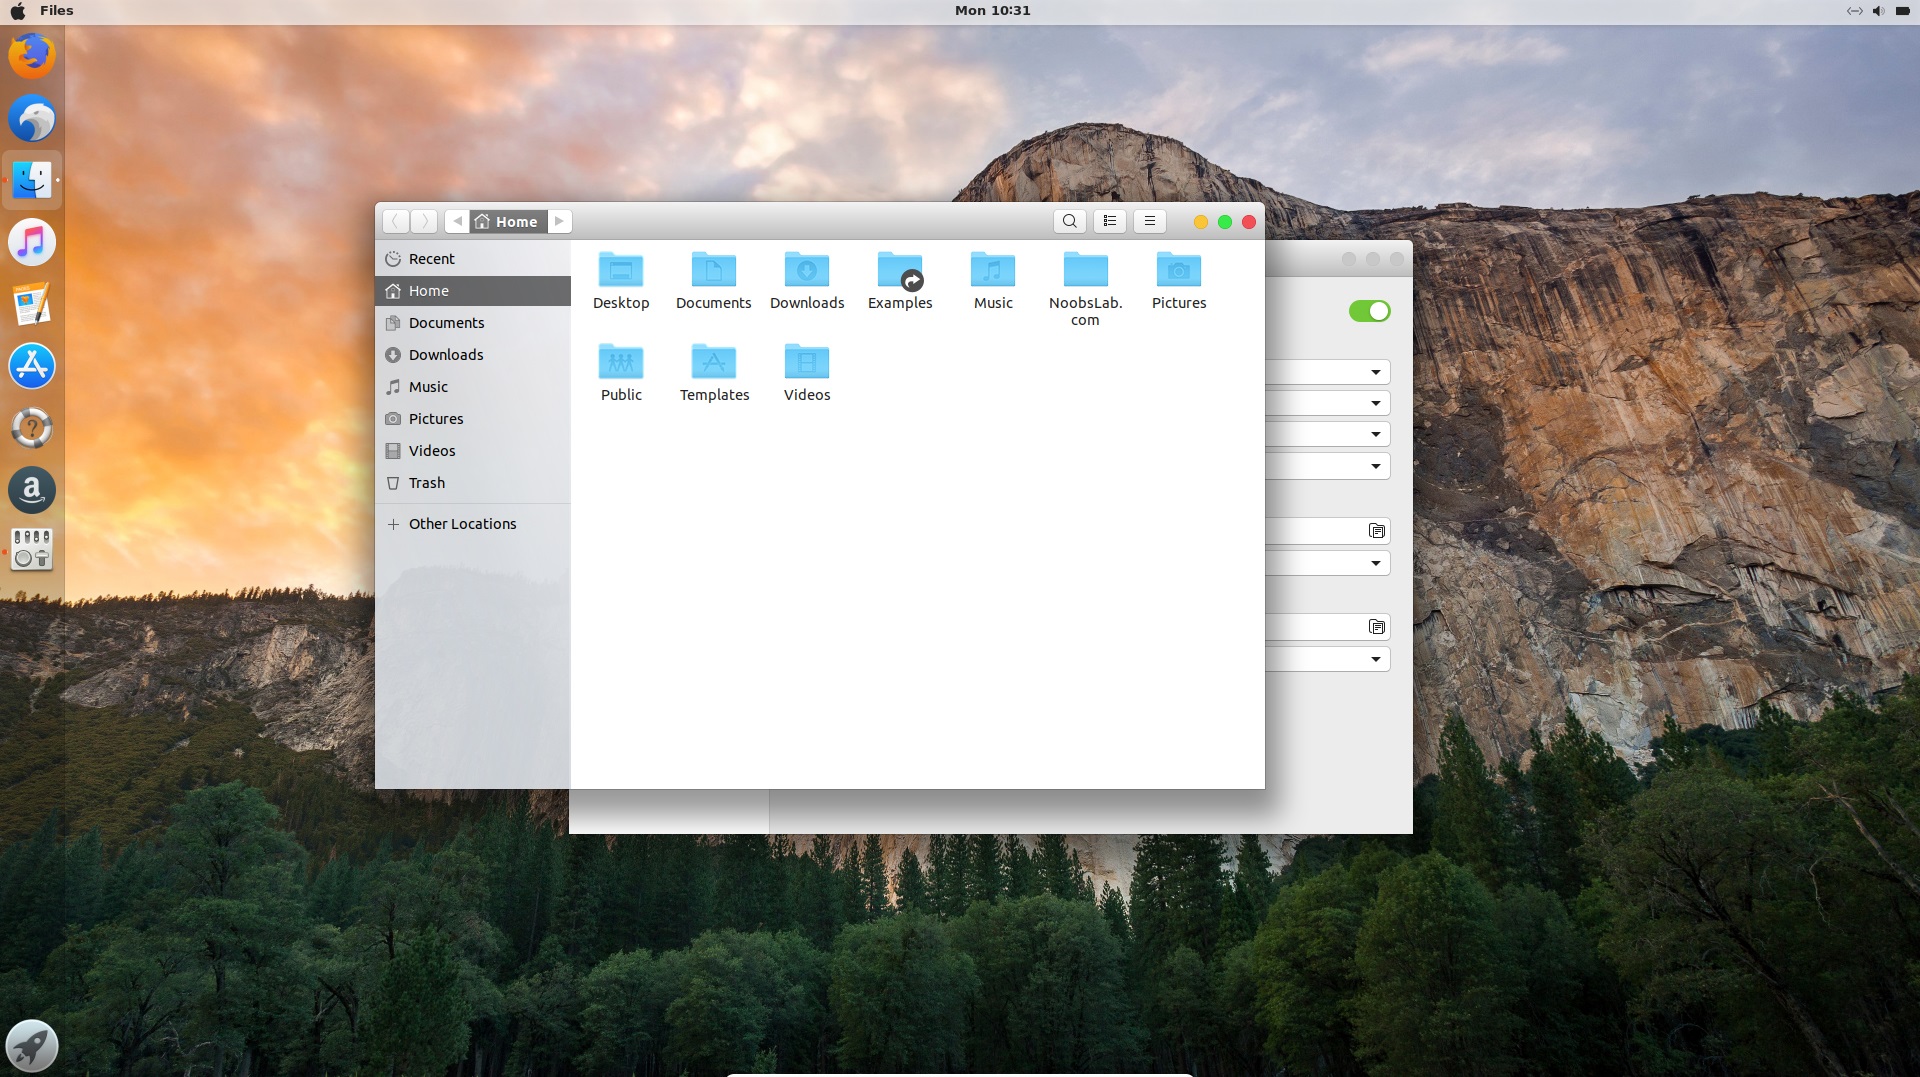Screen dimensions: 1920x1077
Task: Switch to list view in Files
Action: click(1109, 221)
